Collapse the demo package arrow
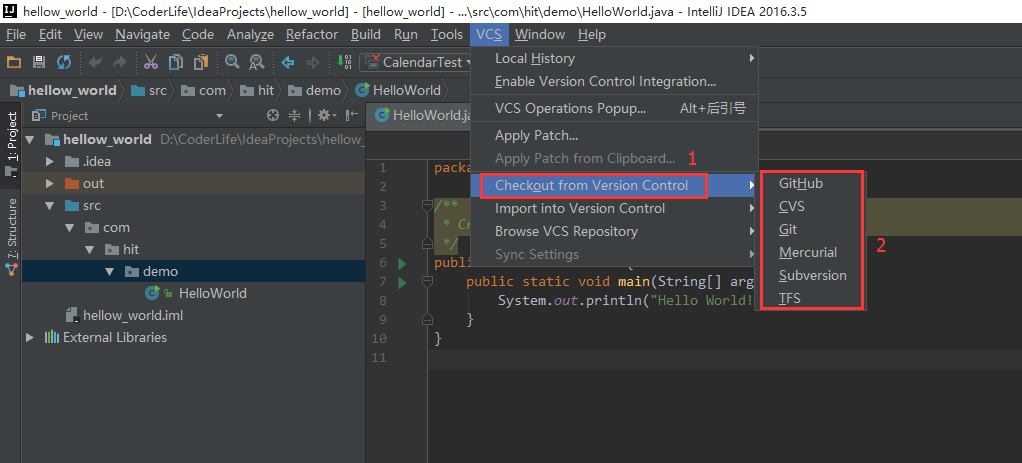The height and width of the screenshot is (463, 1022). coord(110,272)
